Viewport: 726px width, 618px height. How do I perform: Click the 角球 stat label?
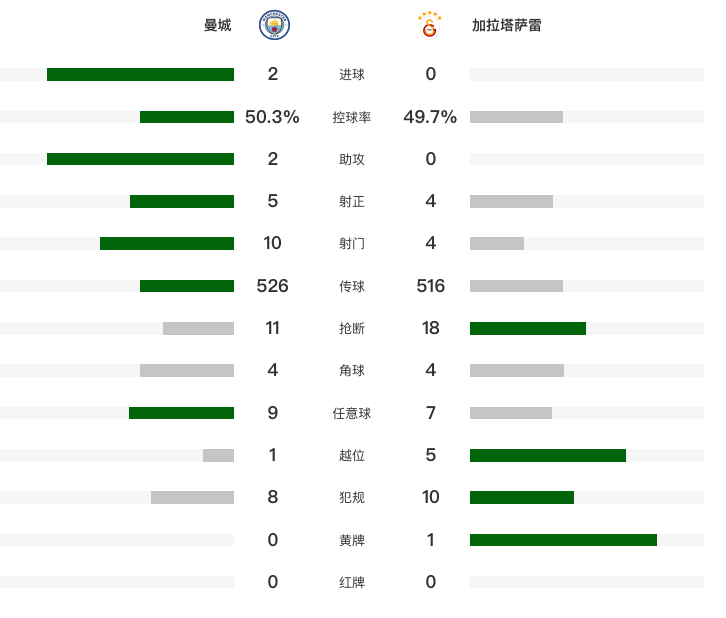click(352, 371)
